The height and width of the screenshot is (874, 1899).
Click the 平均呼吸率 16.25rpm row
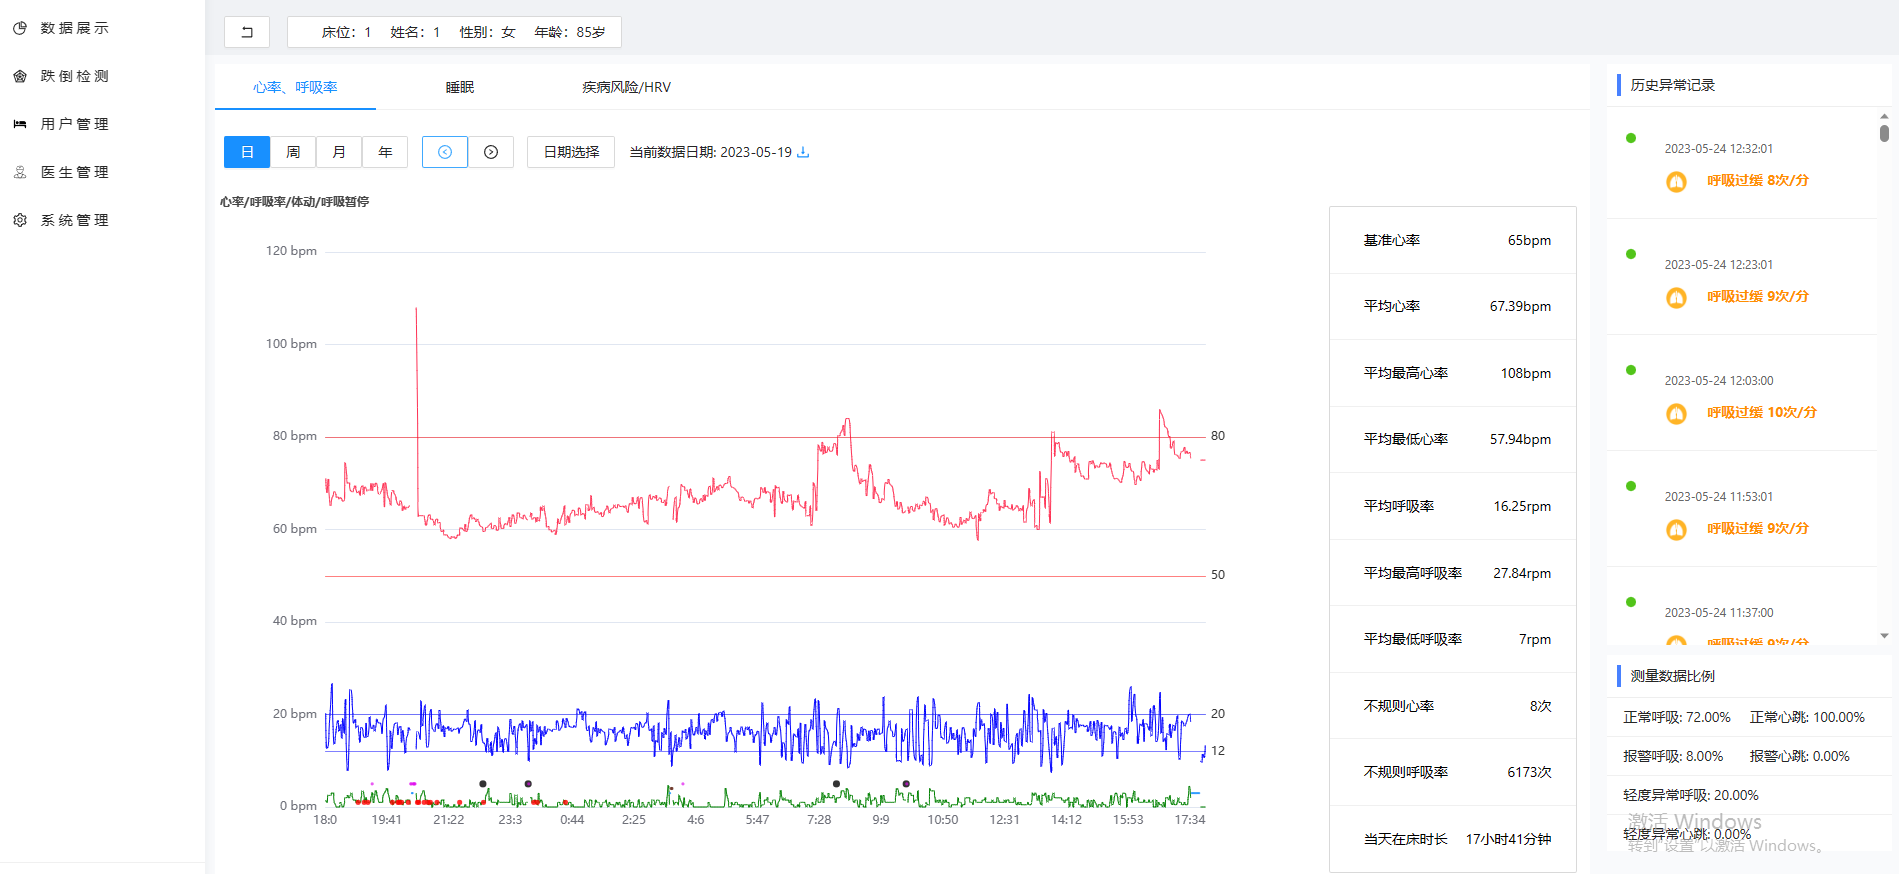coord(1453,506)
